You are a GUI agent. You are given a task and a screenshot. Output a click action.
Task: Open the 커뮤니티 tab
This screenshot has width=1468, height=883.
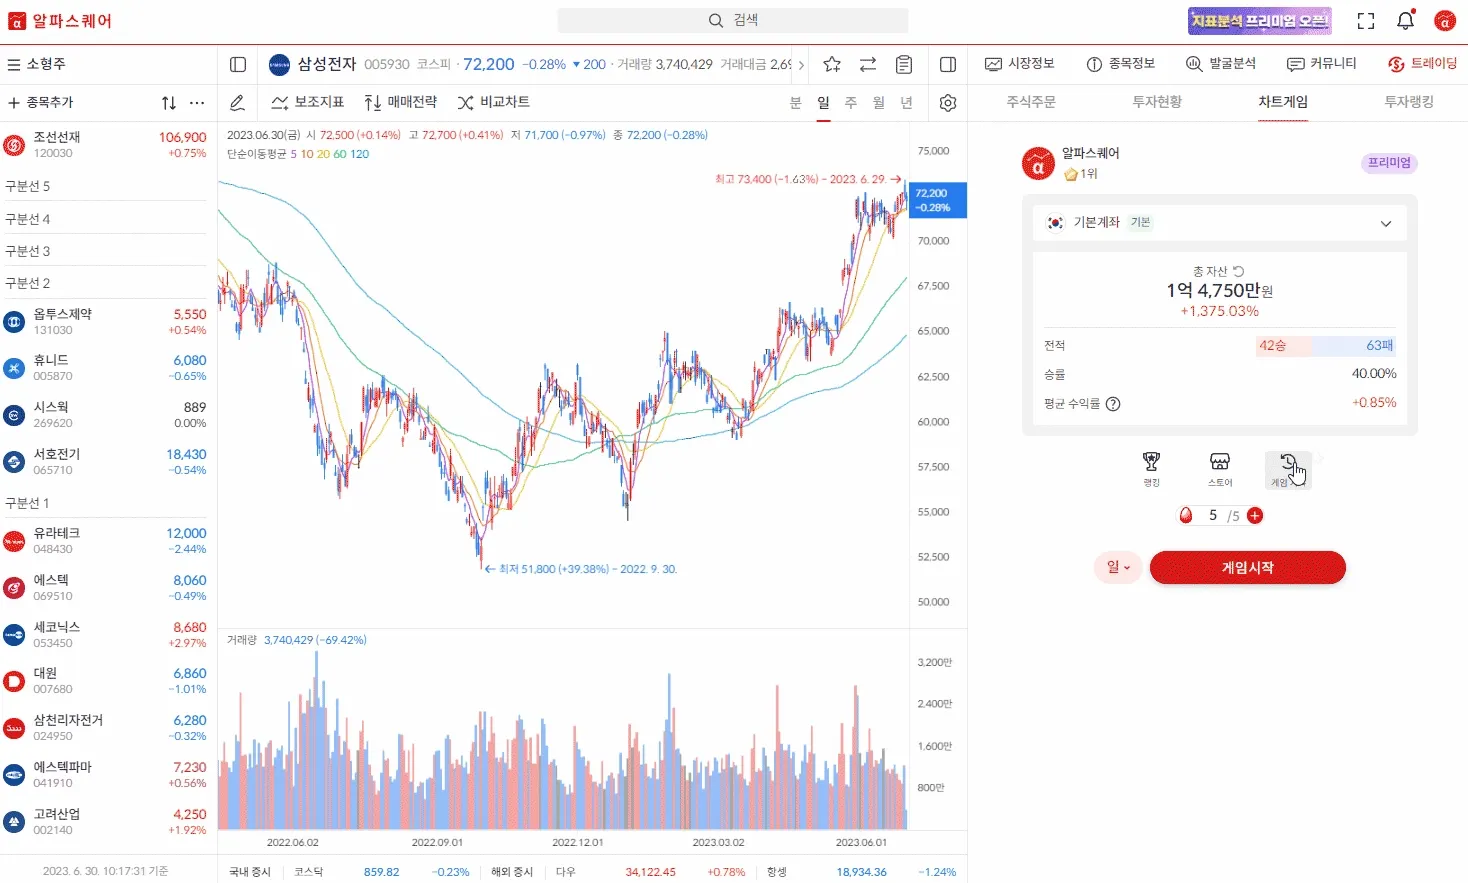point(1322,64)
